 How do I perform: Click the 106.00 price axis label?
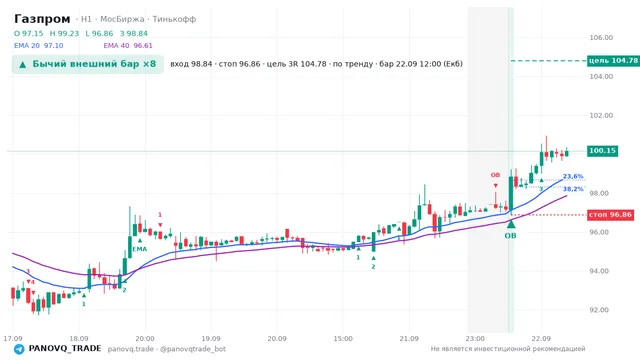click(x=601, y=38)
